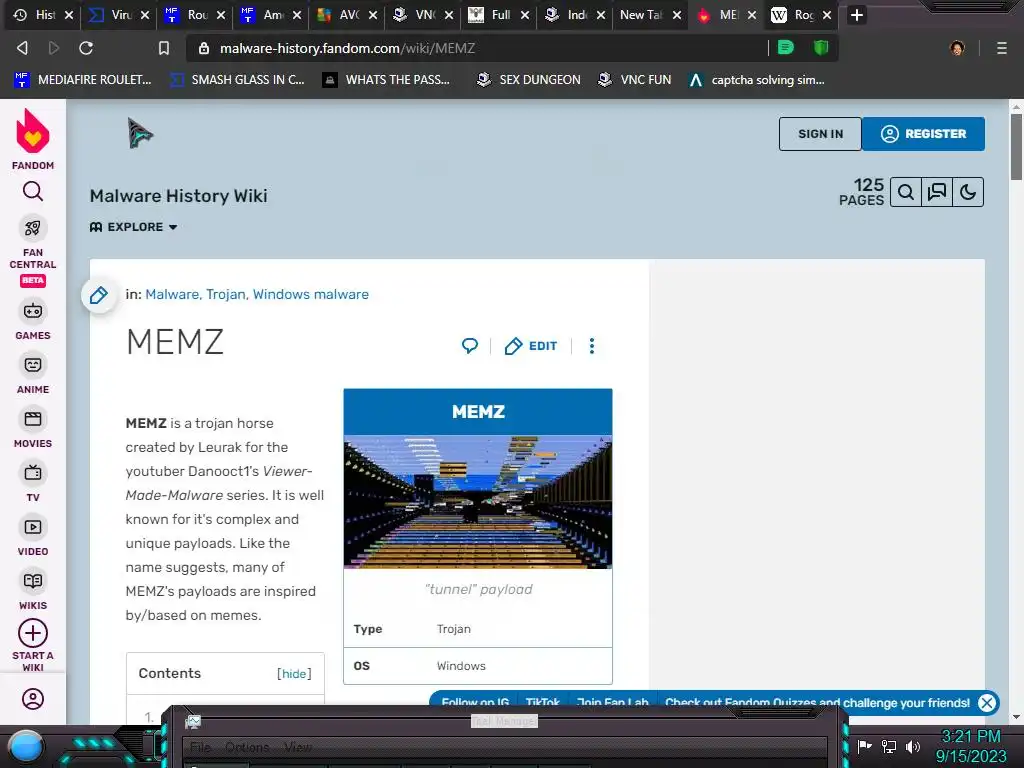Click the Register button
Image resolution: width=1024 pixels, height=768 pixels.
pos(923,134)
